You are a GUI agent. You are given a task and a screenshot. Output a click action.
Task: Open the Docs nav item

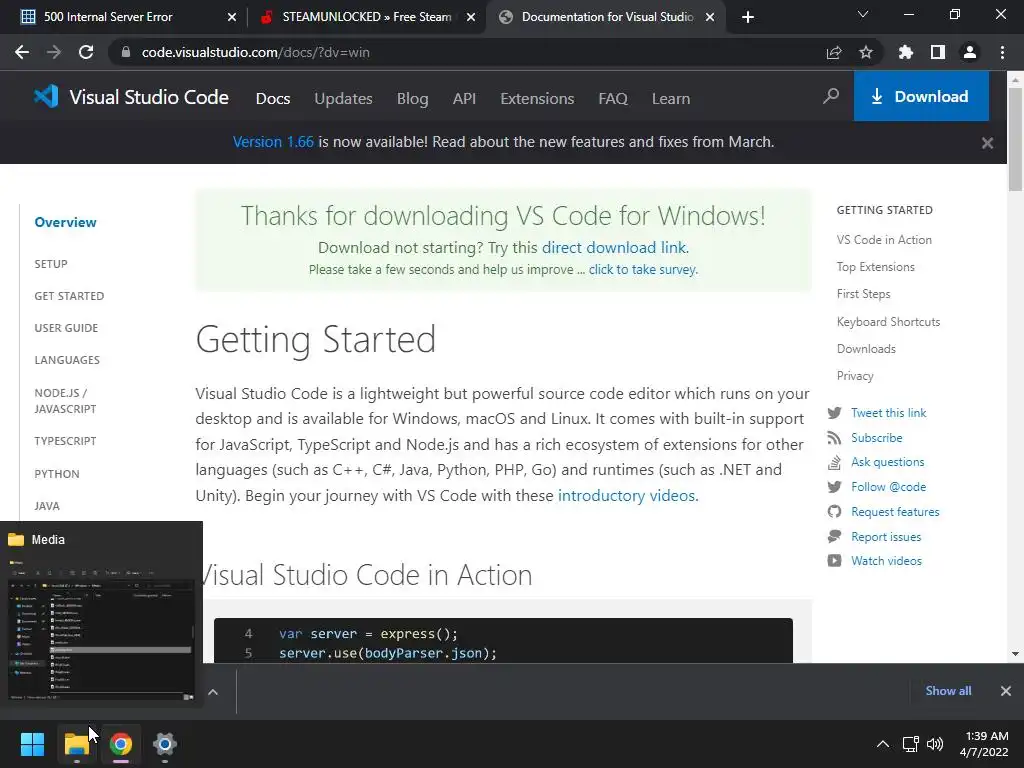click(273, 99)
